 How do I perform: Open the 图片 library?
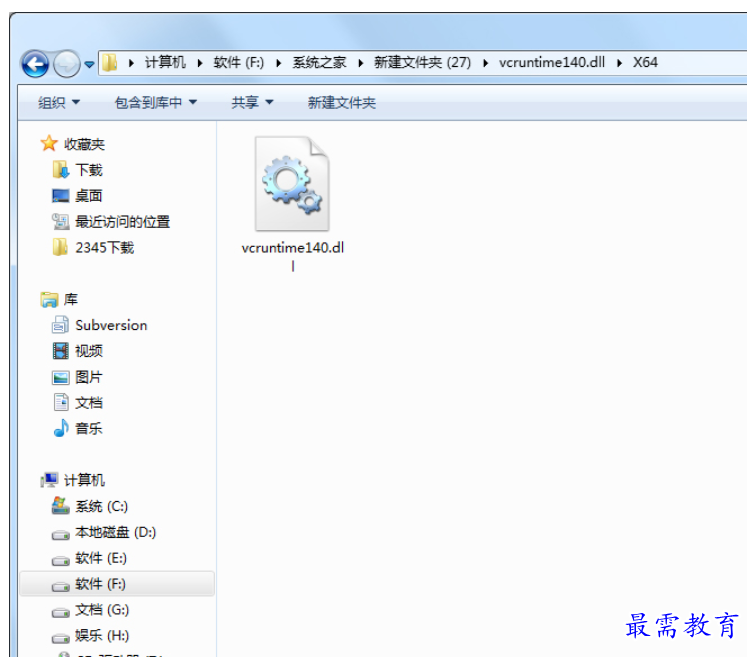89,377
